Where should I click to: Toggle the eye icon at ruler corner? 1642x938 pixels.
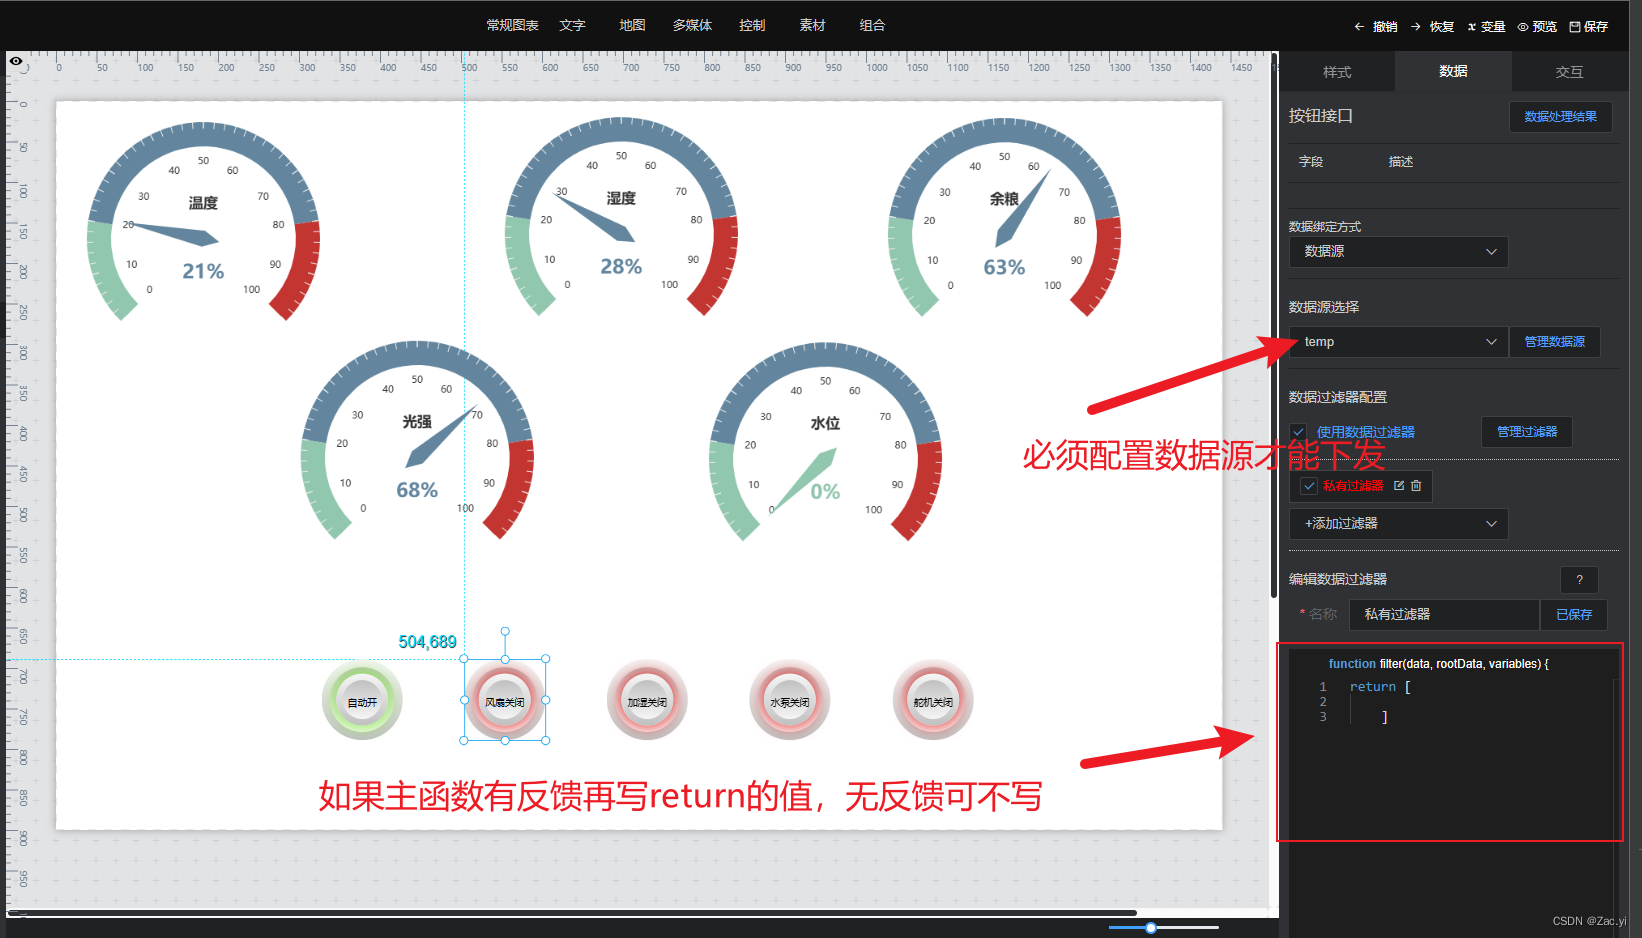coord(16,62)
